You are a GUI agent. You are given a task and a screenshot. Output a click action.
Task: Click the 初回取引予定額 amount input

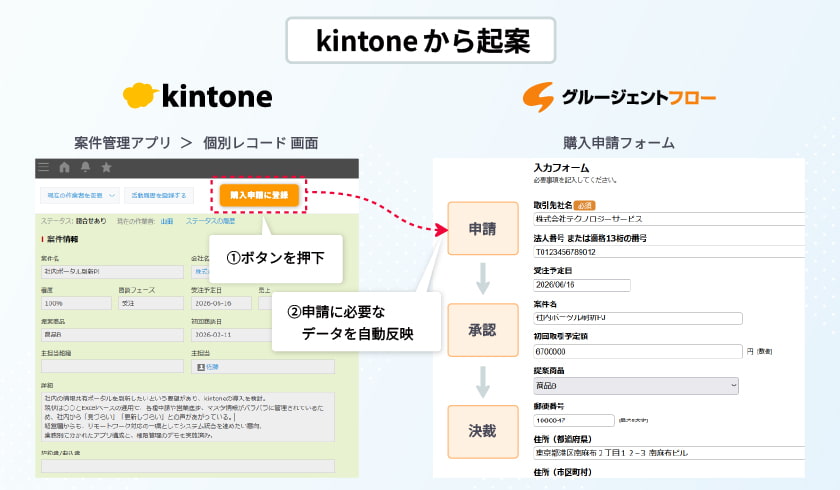638,351
